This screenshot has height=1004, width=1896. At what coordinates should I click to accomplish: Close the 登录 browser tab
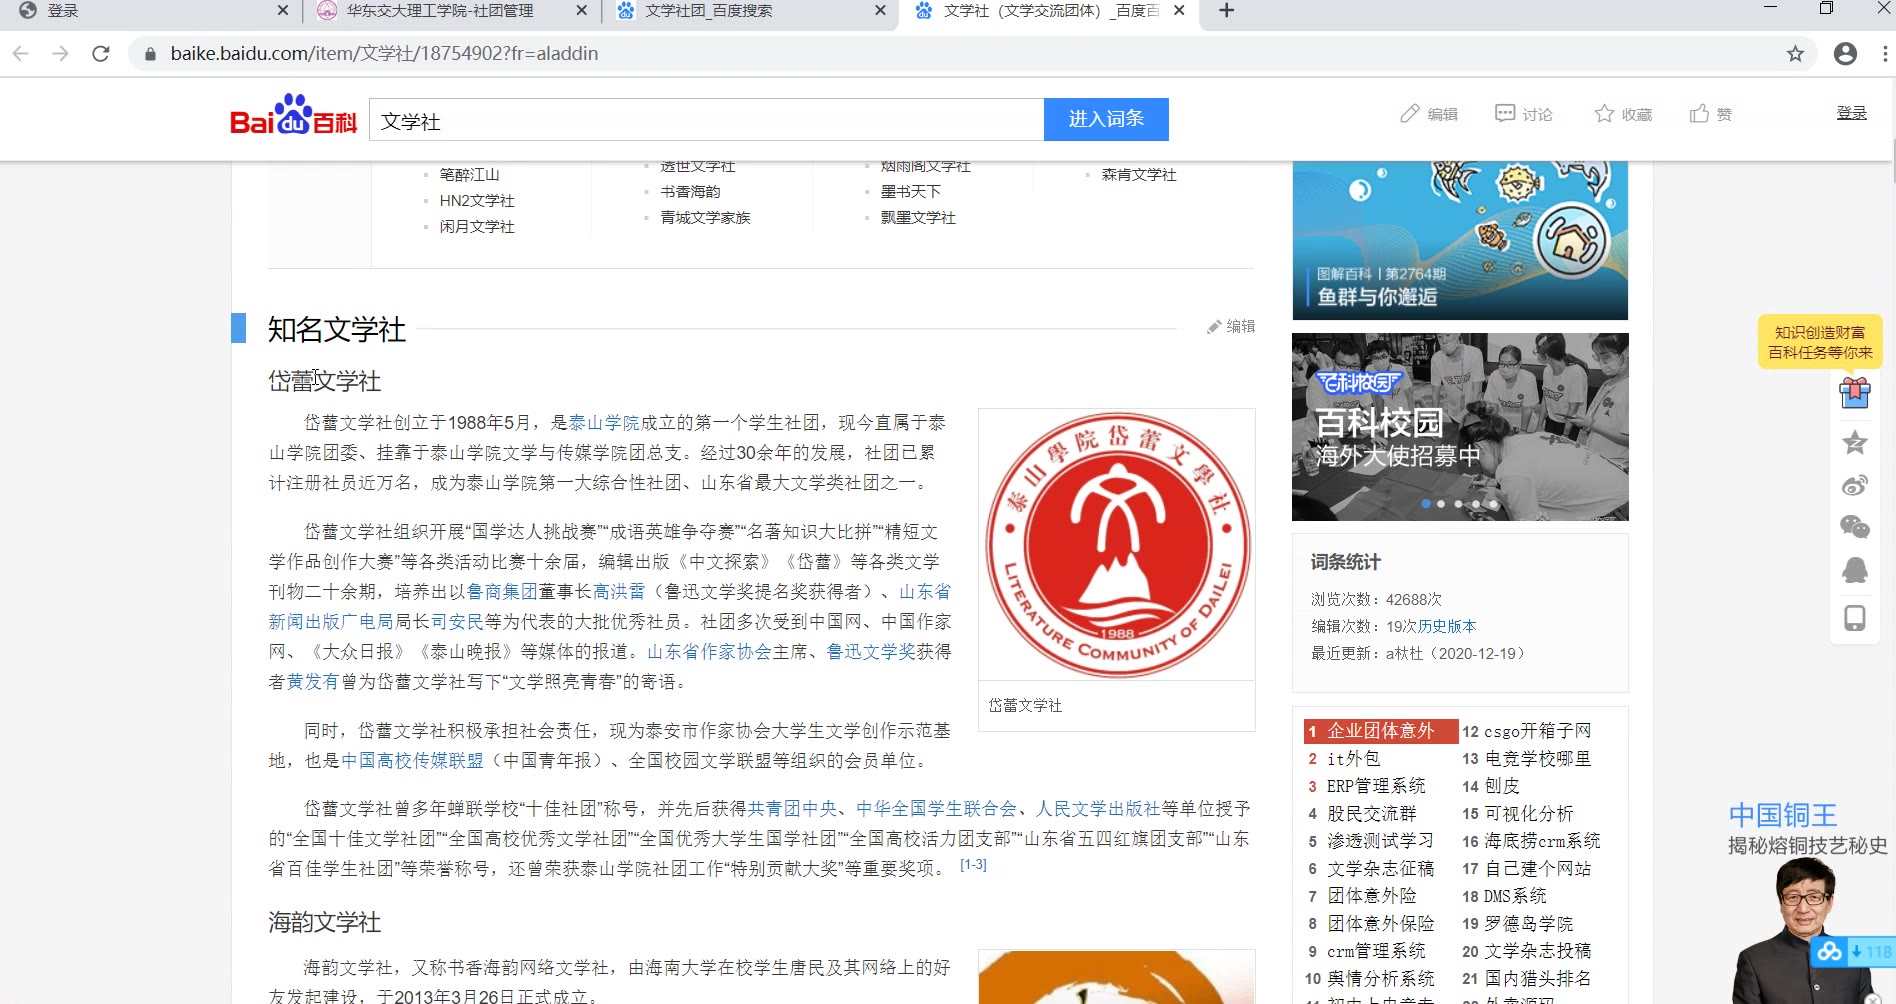pos(283,11)
